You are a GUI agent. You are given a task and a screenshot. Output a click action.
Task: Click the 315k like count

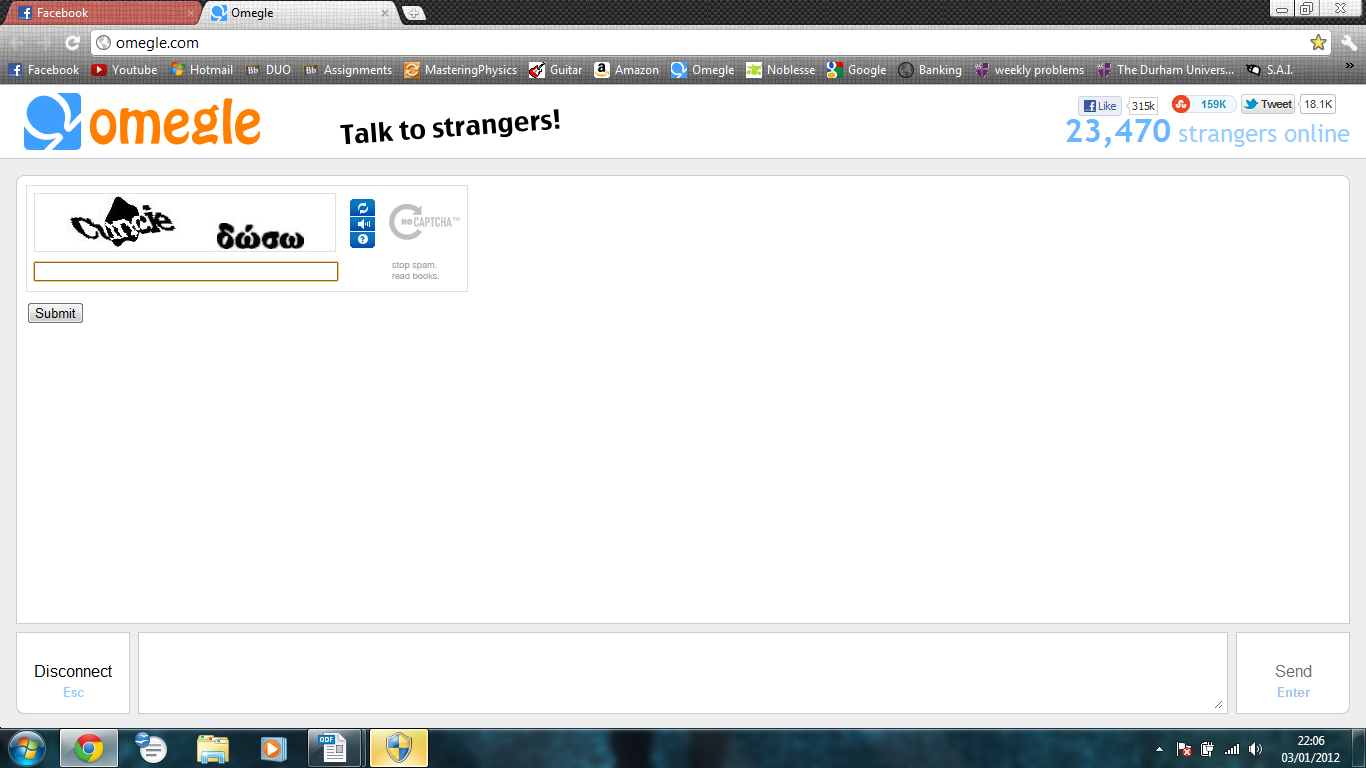[x=1143, y=106]
